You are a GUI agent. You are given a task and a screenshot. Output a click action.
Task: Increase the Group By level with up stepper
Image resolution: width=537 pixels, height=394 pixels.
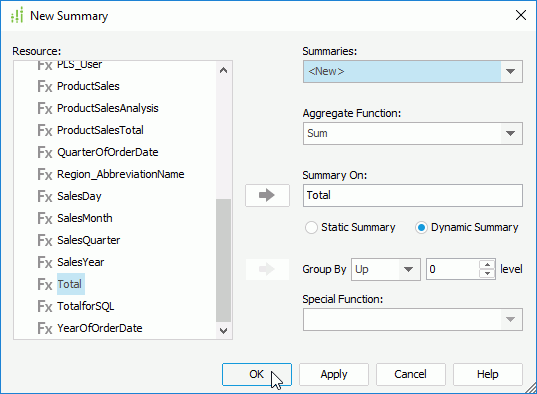click(487, 264)
